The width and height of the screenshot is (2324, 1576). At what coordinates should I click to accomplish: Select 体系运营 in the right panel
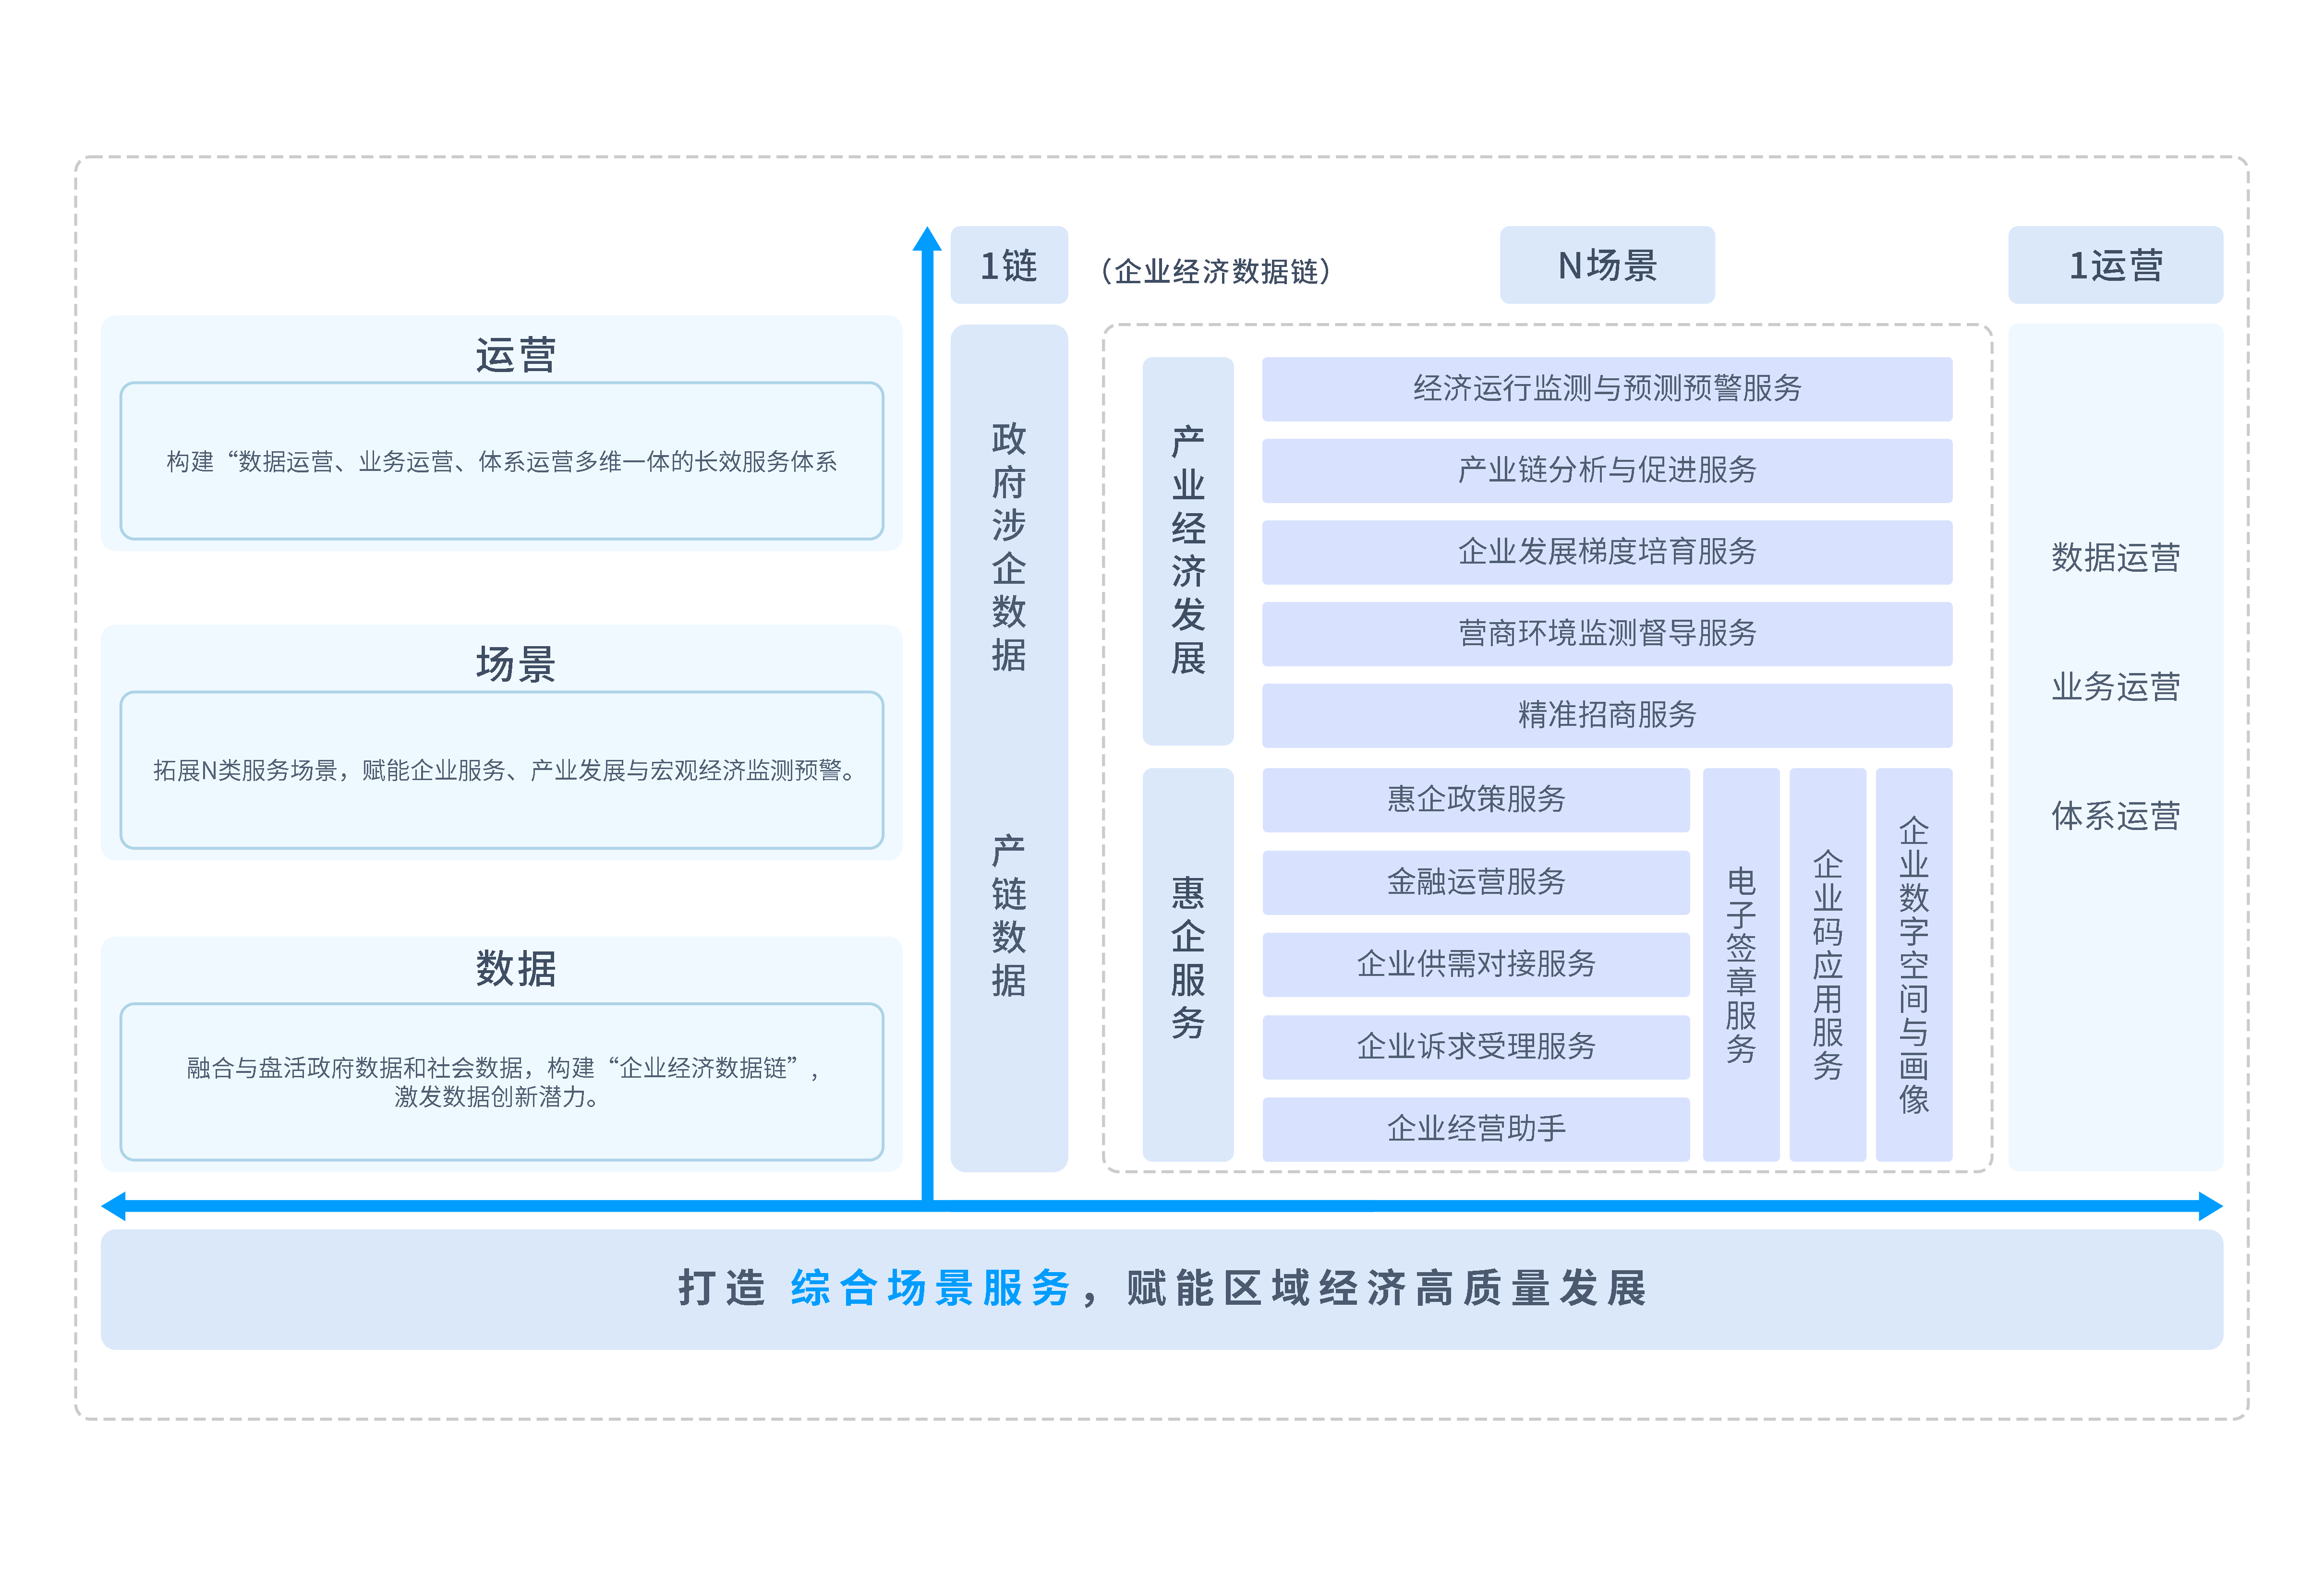click(2115, 817)
